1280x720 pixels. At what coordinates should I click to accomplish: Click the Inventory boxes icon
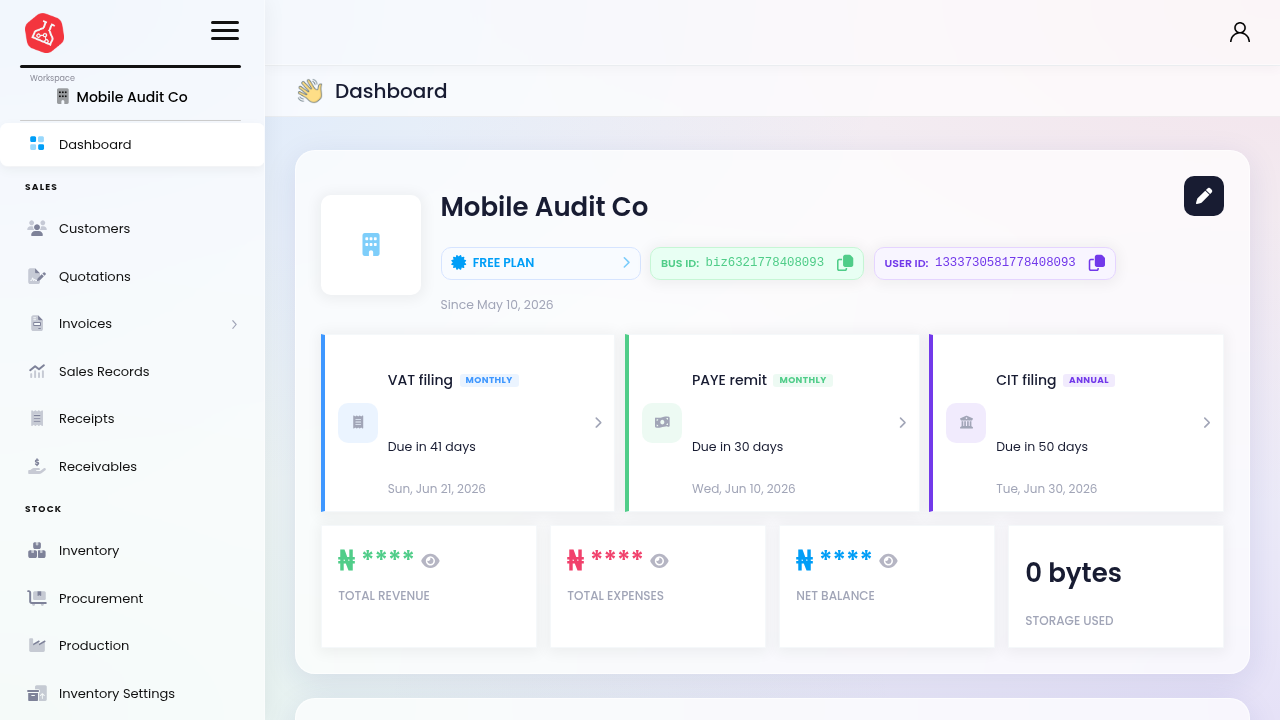point(37,550)
